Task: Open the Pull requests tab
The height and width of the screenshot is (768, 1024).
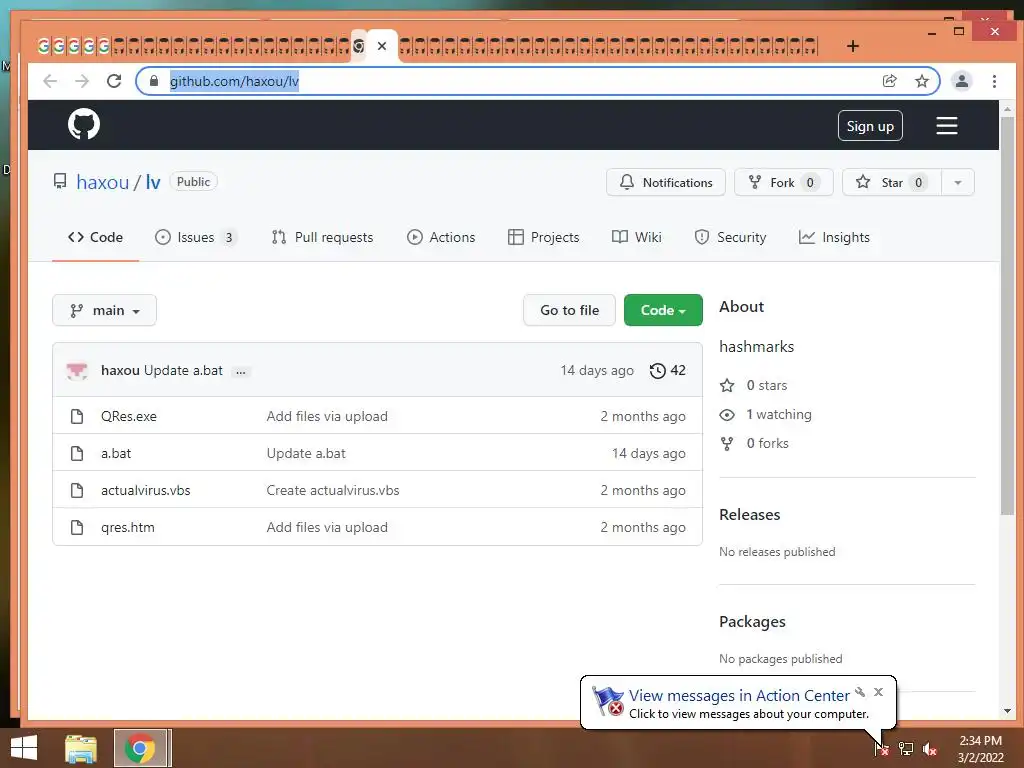Action: (323, 237)
